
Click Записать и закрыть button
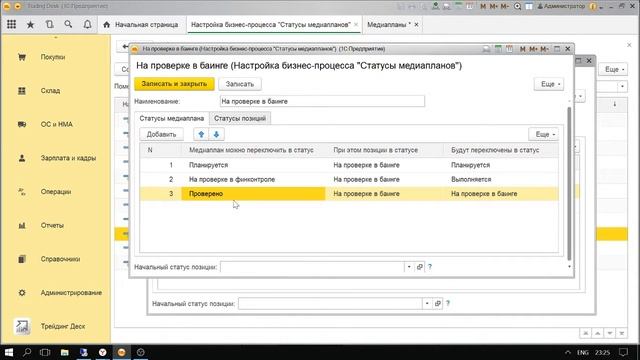coord(174,84)
